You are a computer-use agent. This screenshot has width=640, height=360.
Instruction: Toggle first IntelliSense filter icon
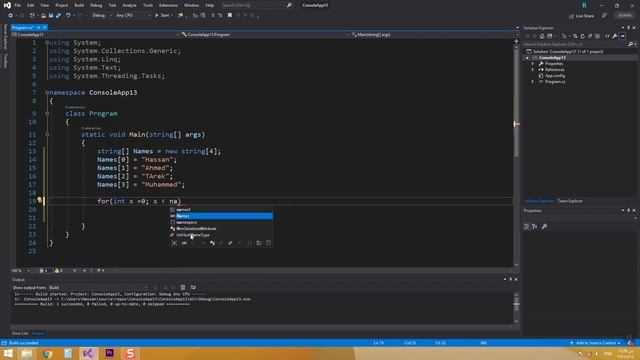point(174,243)
